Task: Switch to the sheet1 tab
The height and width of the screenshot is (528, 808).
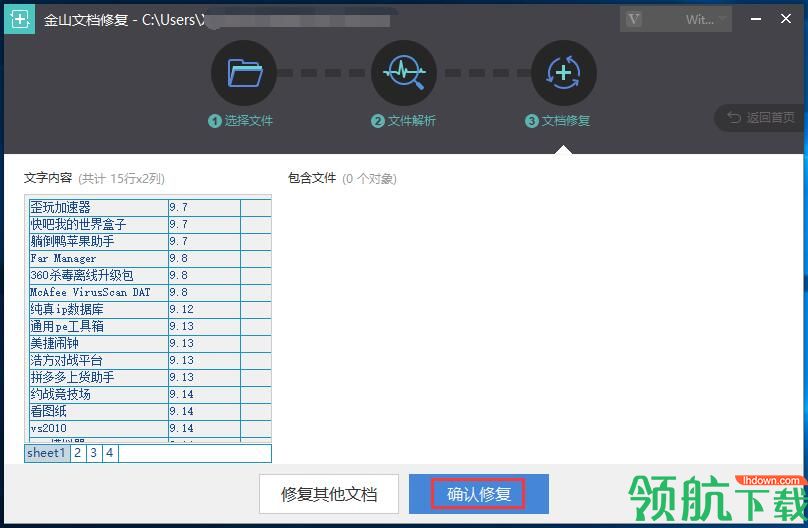Action: [x=47, y=453]
